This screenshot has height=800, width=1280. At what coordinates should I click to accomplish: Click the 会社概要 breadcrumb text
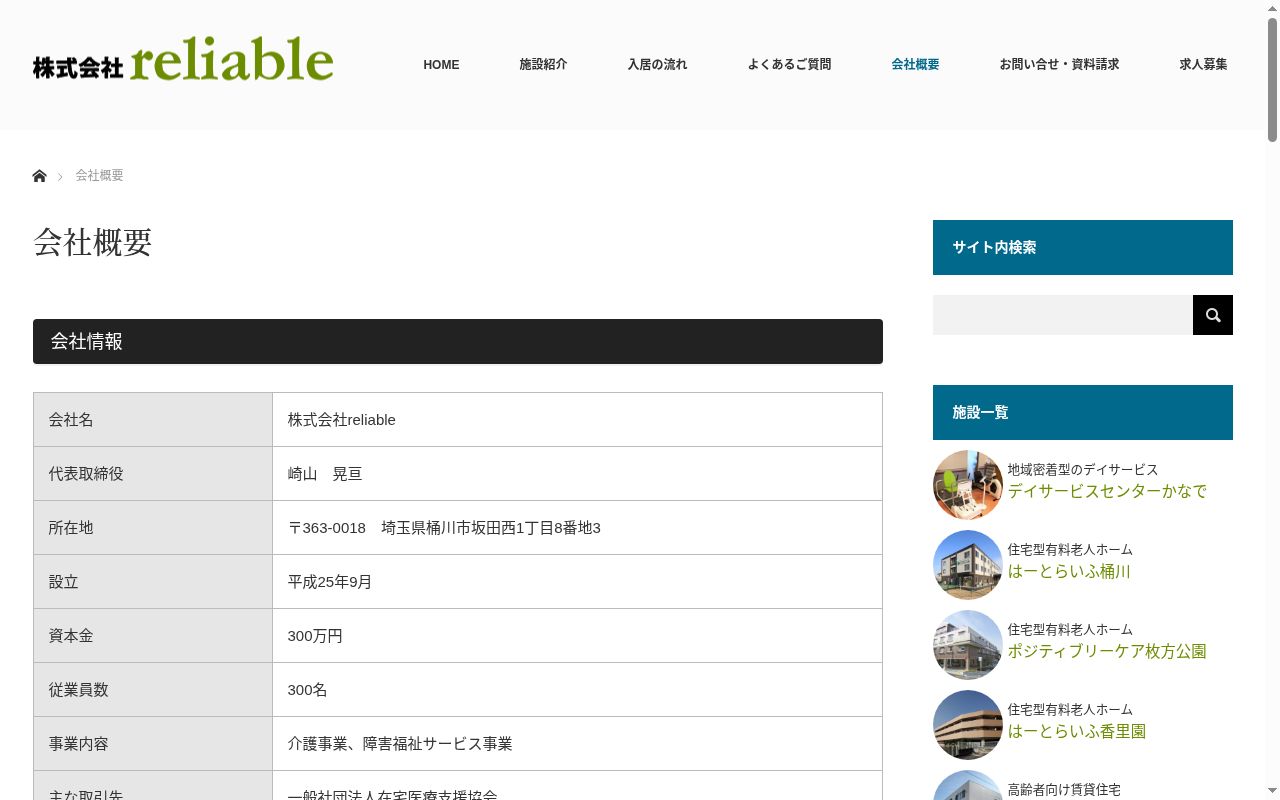click(99, 176)
